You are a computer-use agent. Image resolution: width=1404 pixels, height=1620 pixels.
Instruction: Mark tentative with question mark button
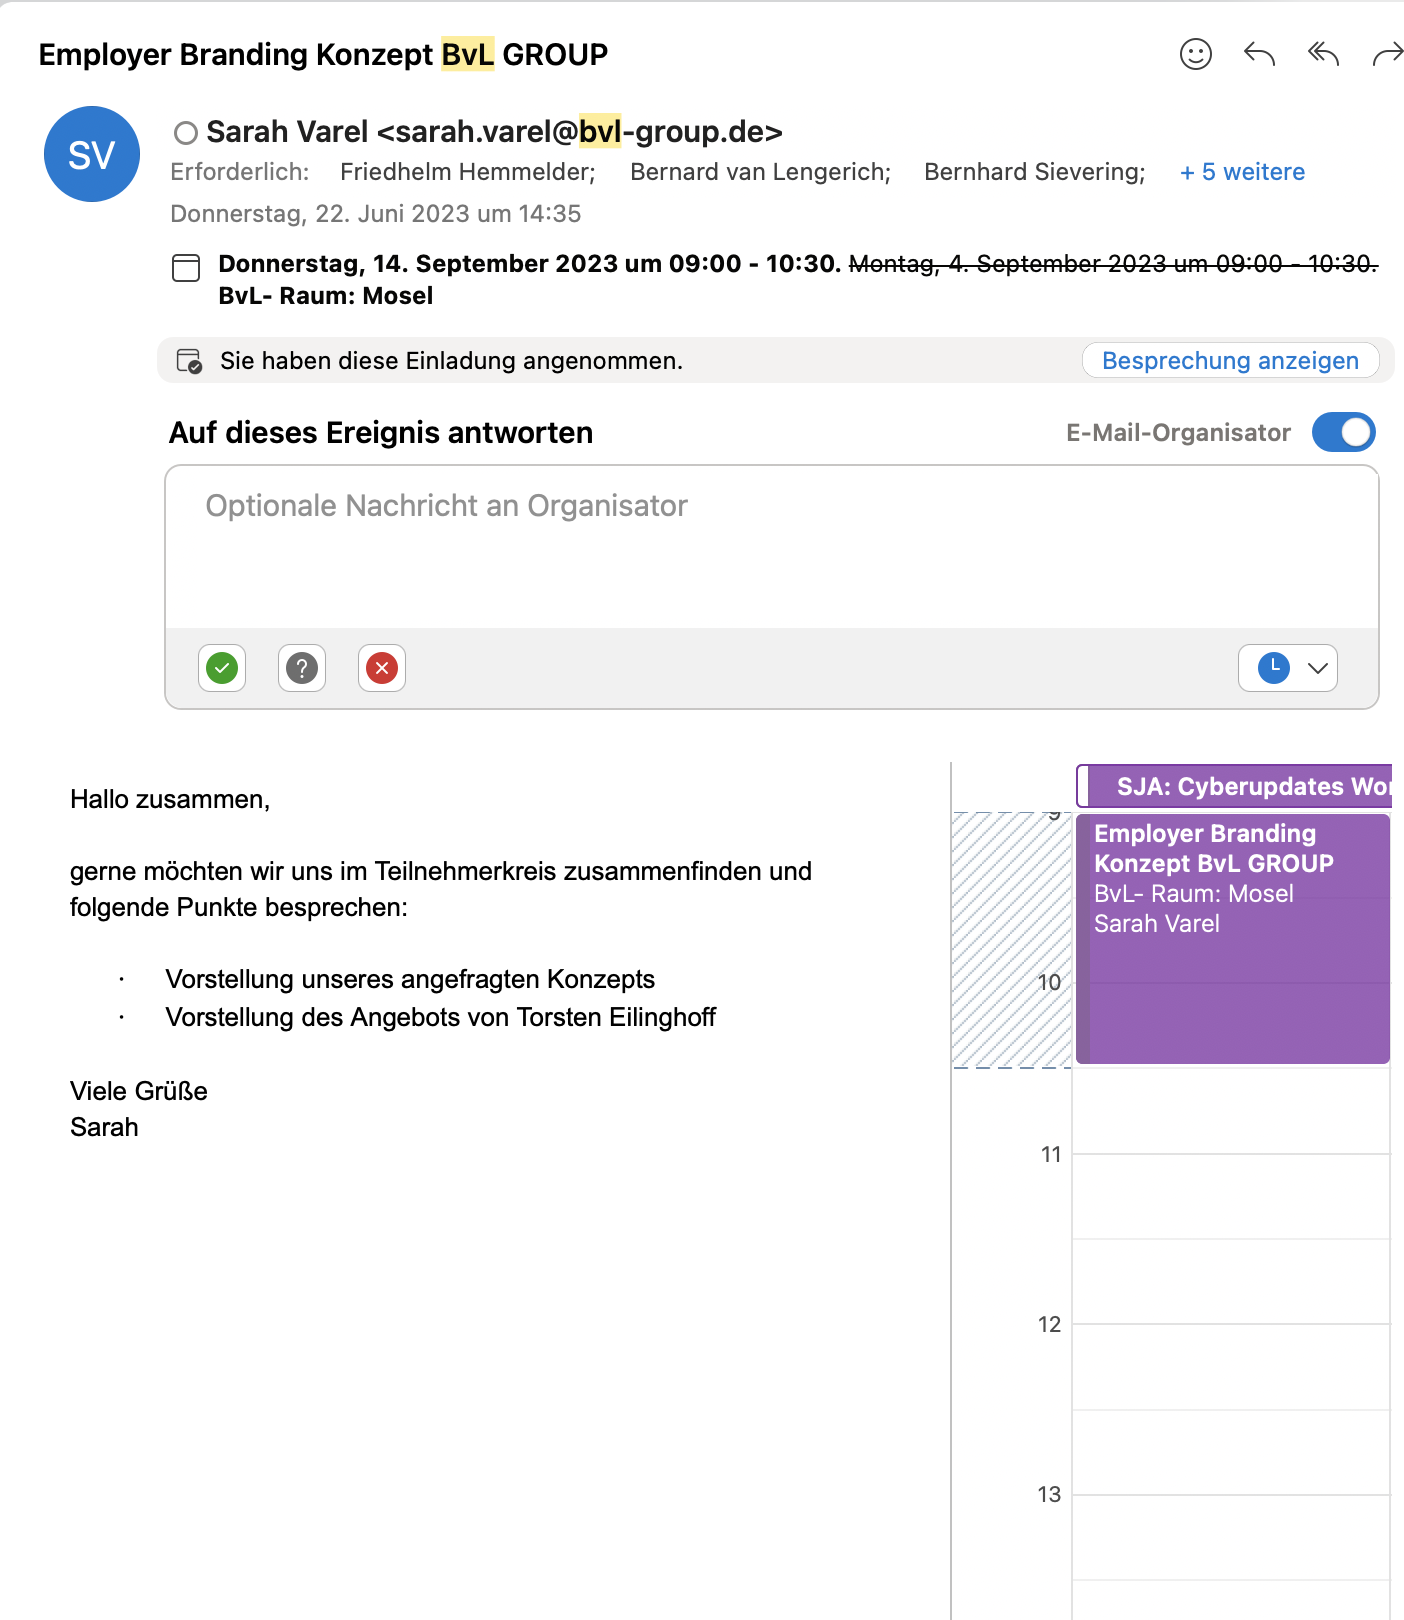pos(302,668)
